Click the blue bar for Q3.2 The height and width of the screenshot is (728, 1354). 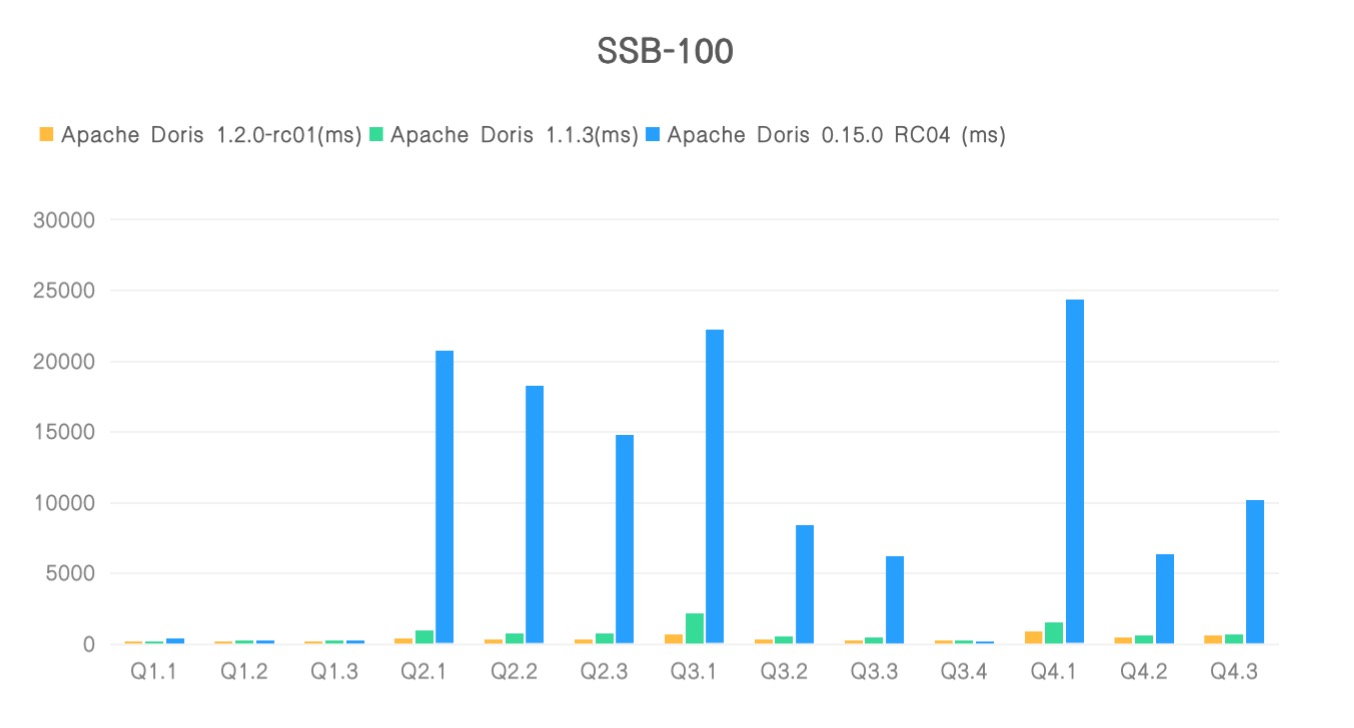point(805,584)
